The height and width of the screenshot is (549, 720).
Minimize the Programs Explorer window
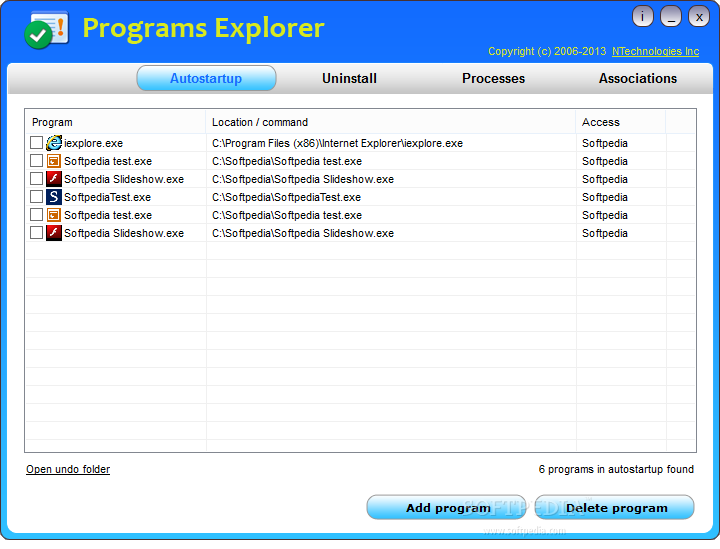click(670, 17)
